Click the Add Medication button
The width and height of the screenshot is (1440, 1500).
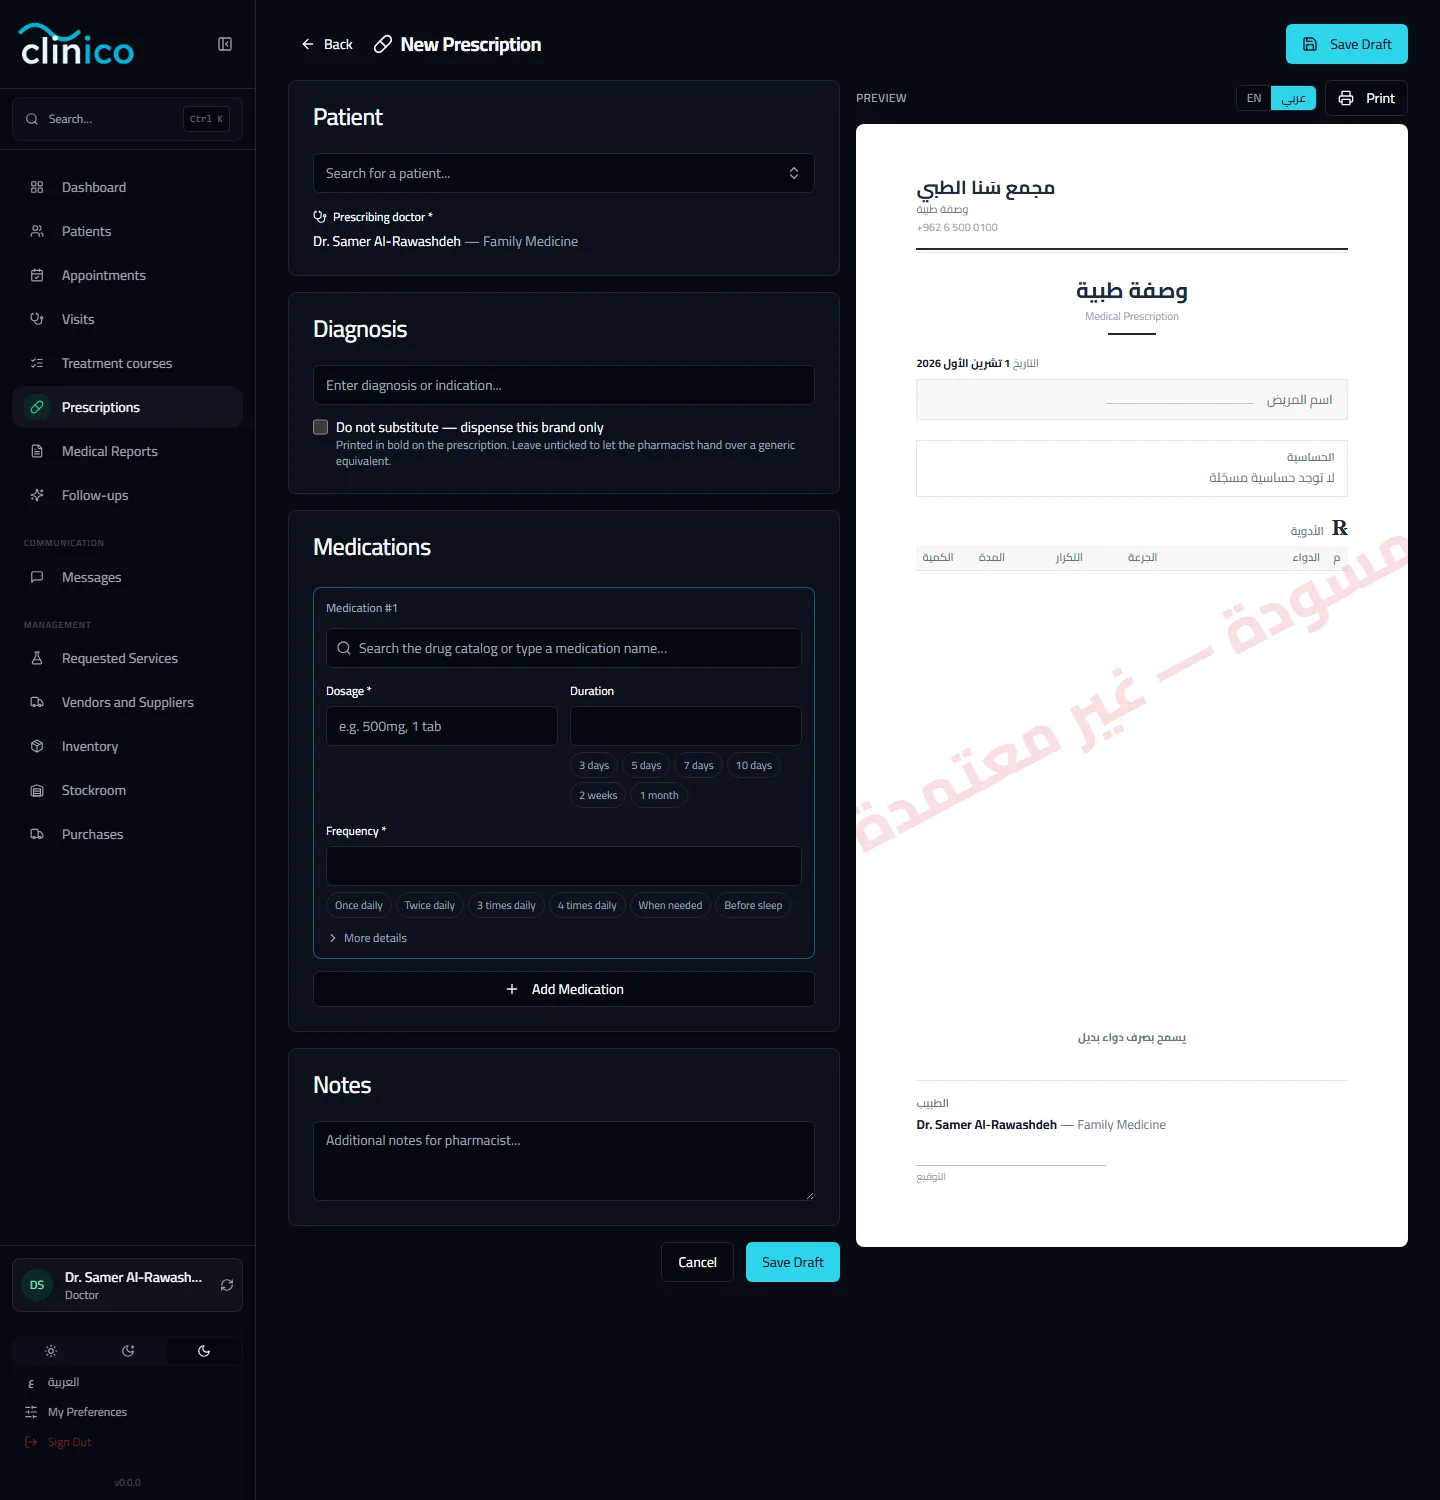click(x=564, y=989)
